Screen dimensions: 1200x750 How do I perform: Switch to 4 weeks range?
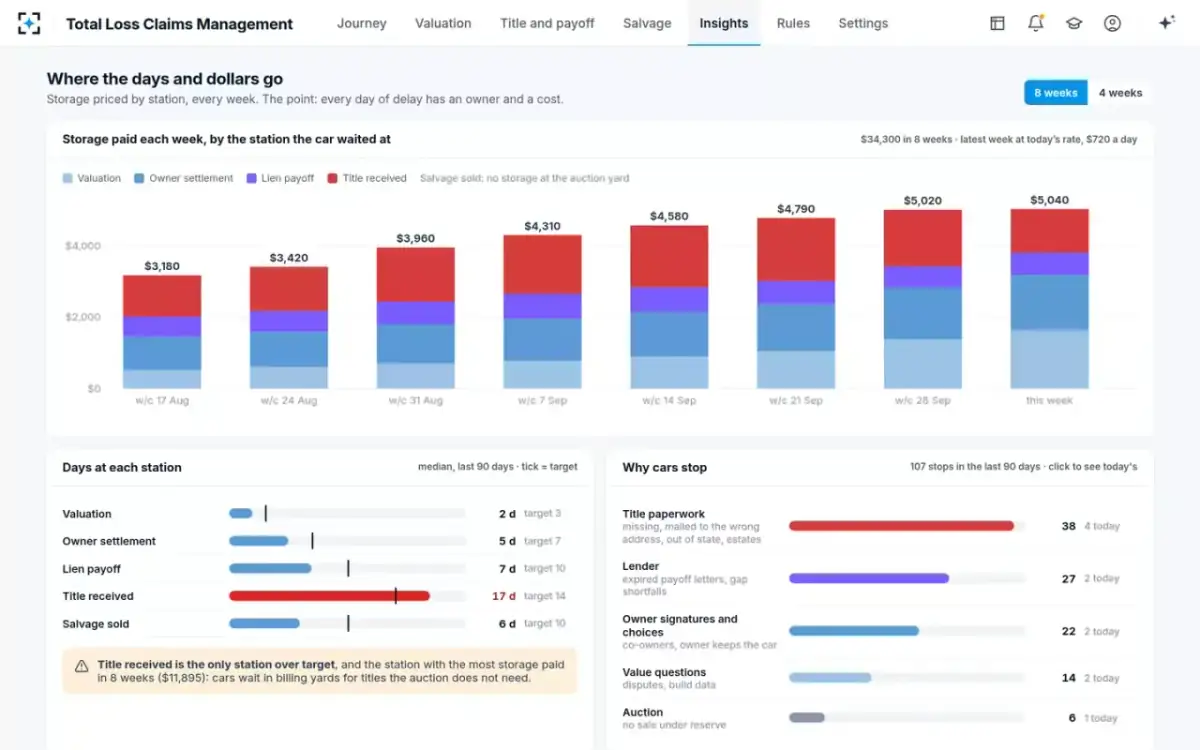click(1120, 93)
